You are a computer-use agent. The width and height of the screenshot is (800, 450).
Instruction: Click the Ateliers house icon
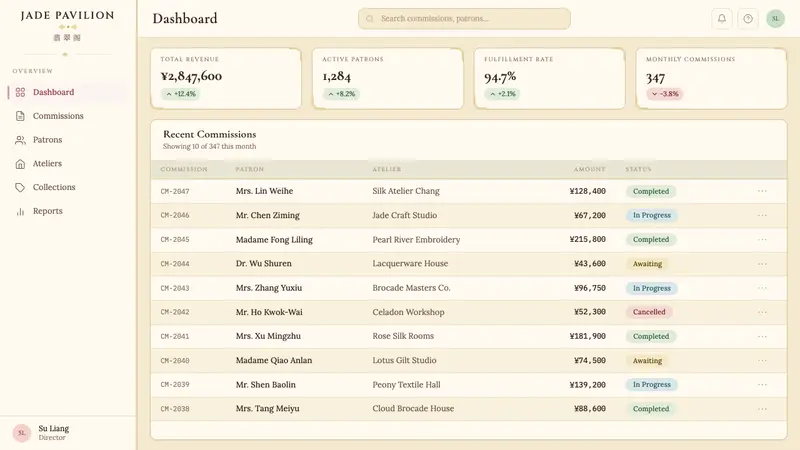pyautogui.click(x=20, y=164)
